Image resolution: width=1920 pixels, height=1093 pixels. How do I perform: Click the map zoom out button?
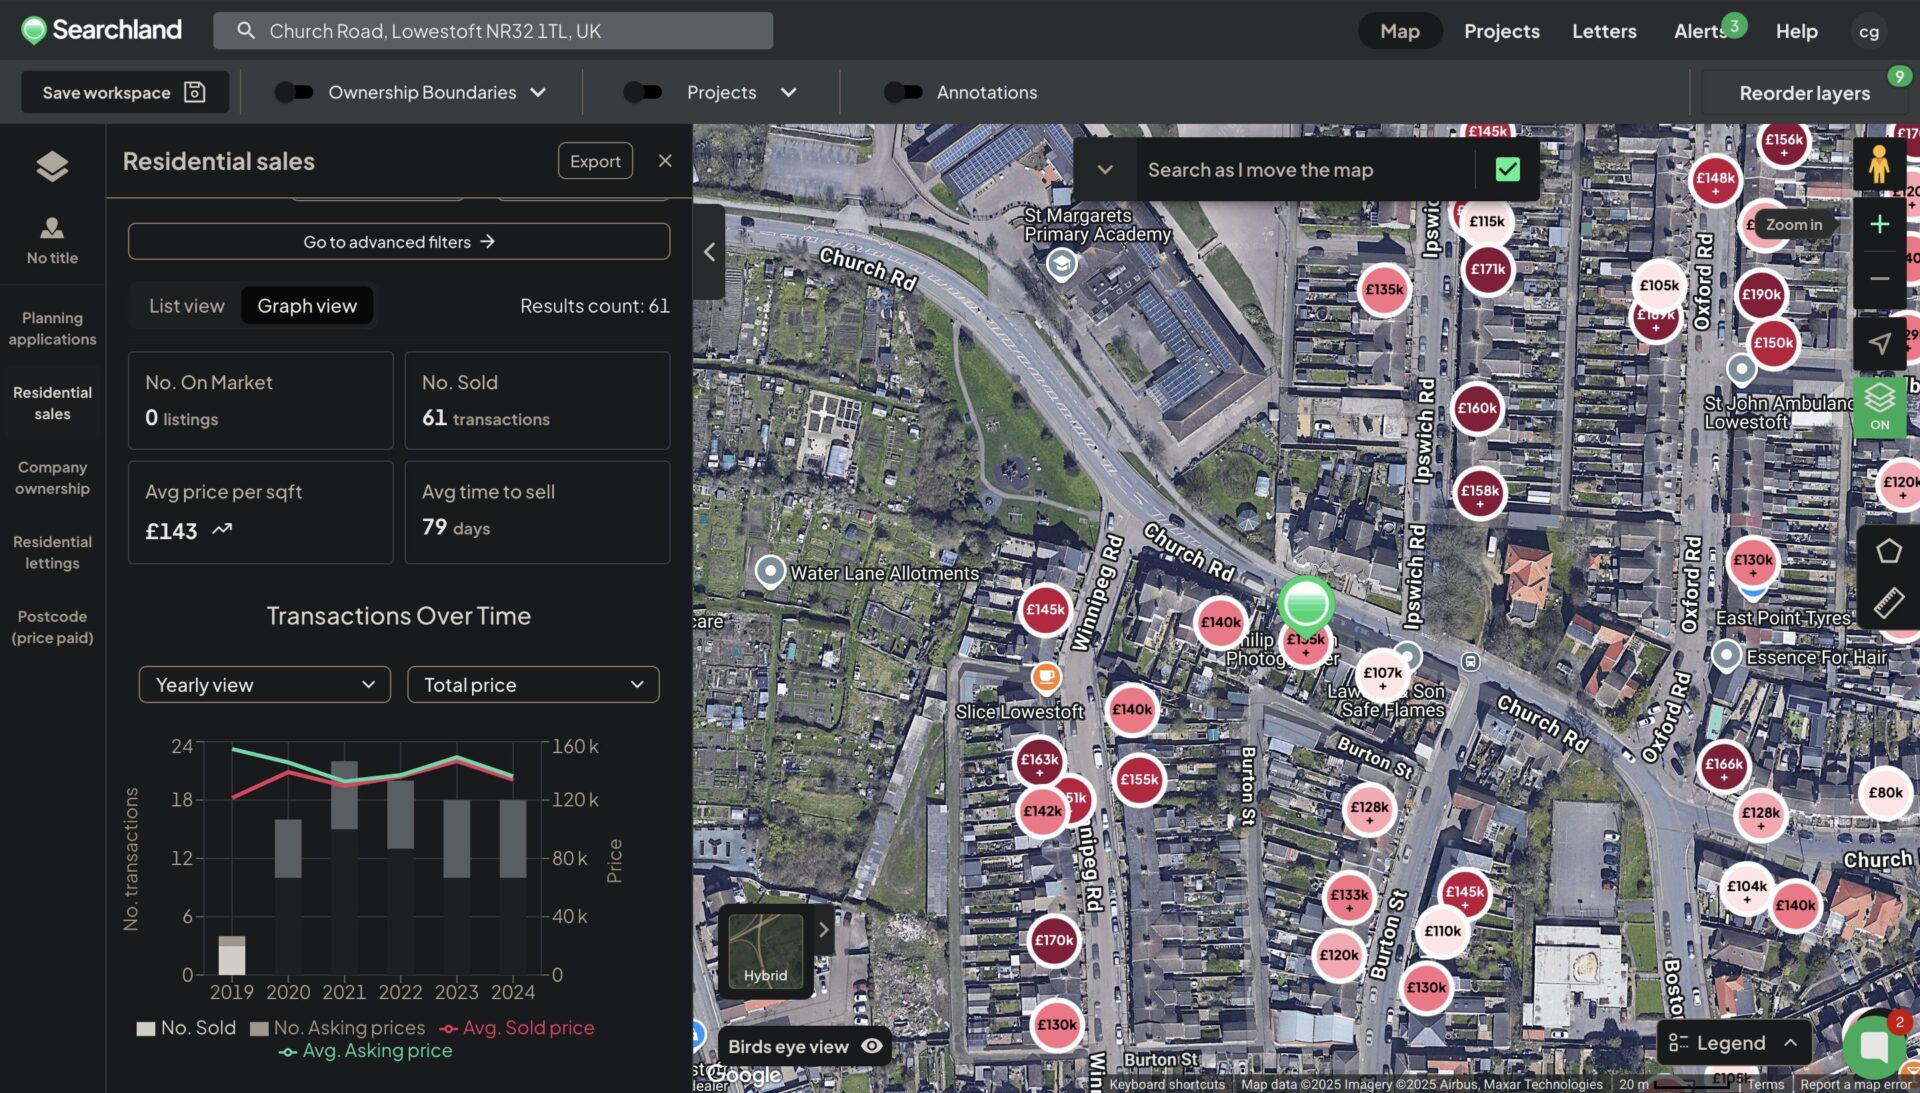[1879, 279]
